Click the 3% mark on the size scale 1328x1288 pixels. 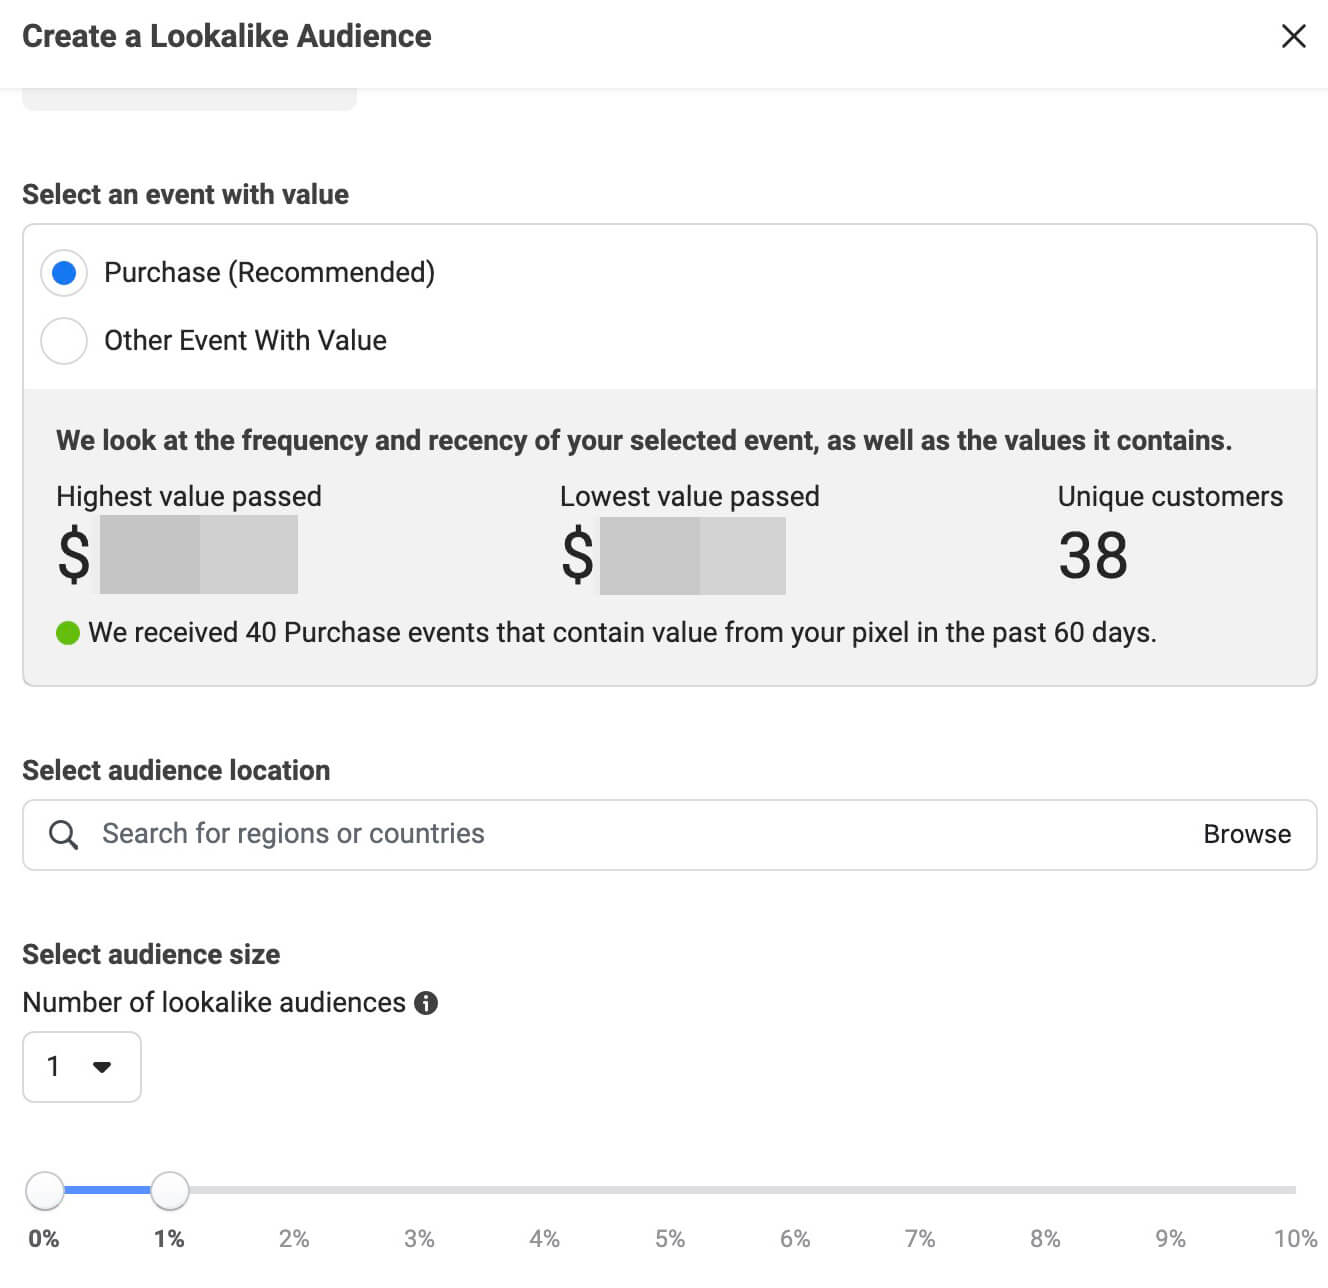419,1239
